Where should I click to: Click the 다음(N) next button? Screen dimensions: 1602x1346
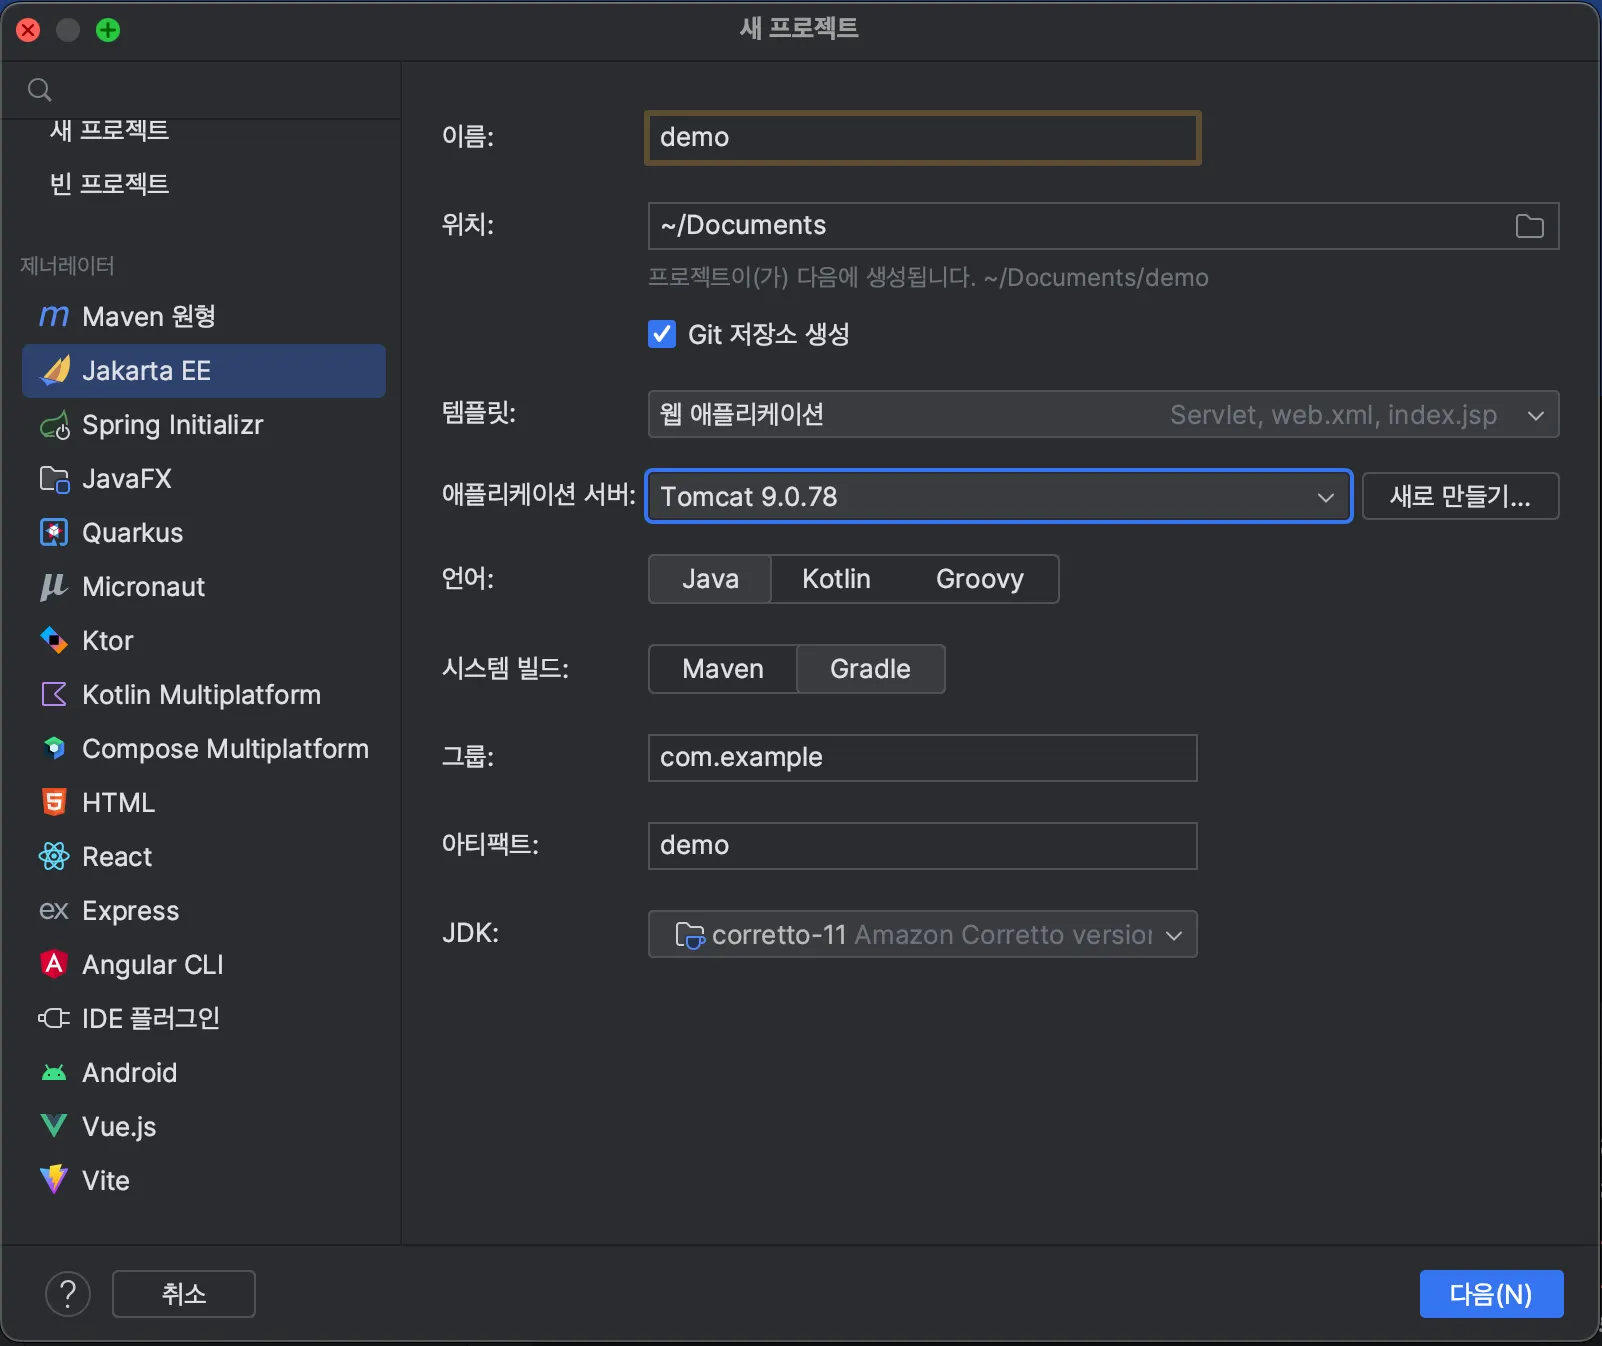[1490, 1294]
